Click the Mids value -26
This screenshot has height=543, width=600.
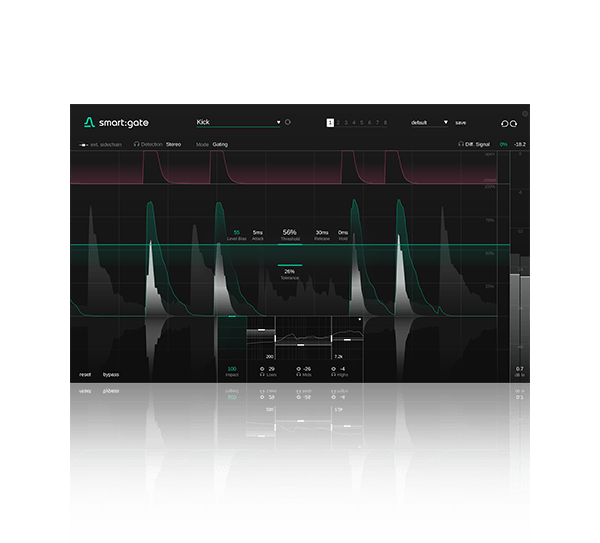(307, 369)
